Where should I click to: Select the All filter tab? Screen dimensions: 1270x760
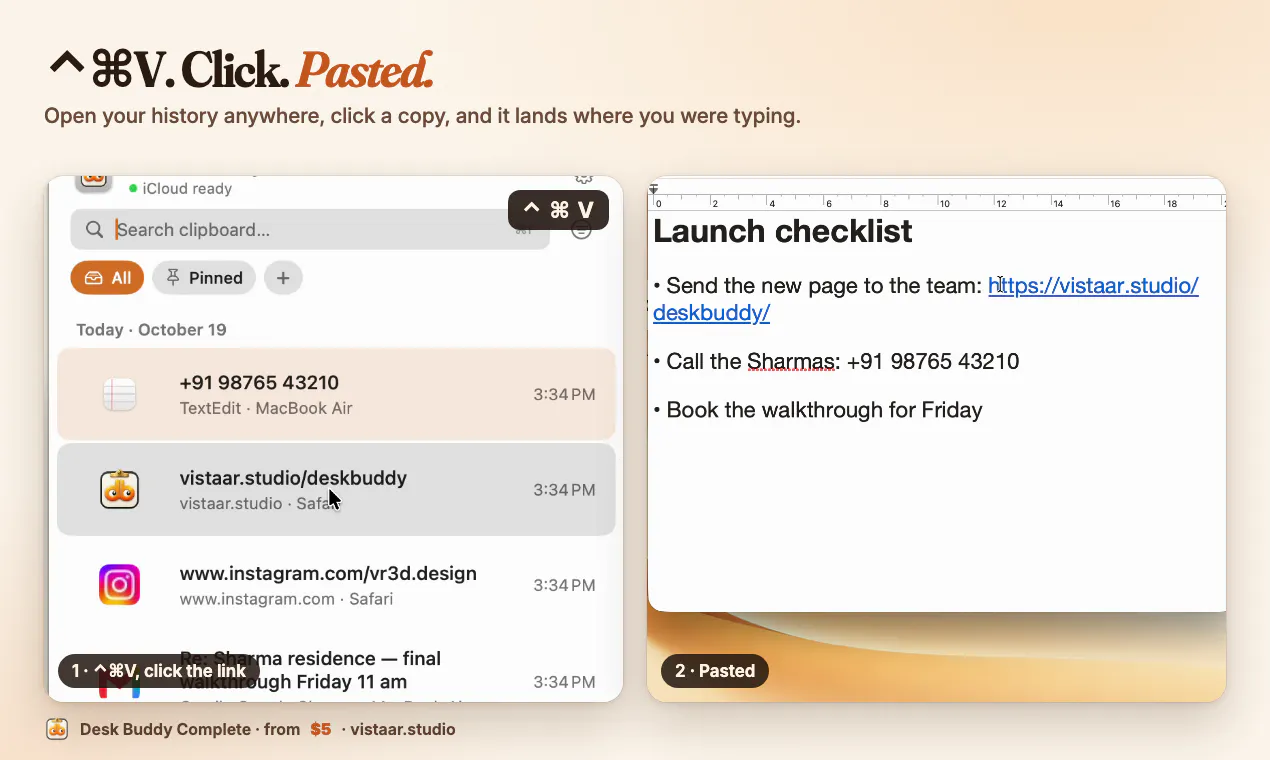tap(107, 278)
